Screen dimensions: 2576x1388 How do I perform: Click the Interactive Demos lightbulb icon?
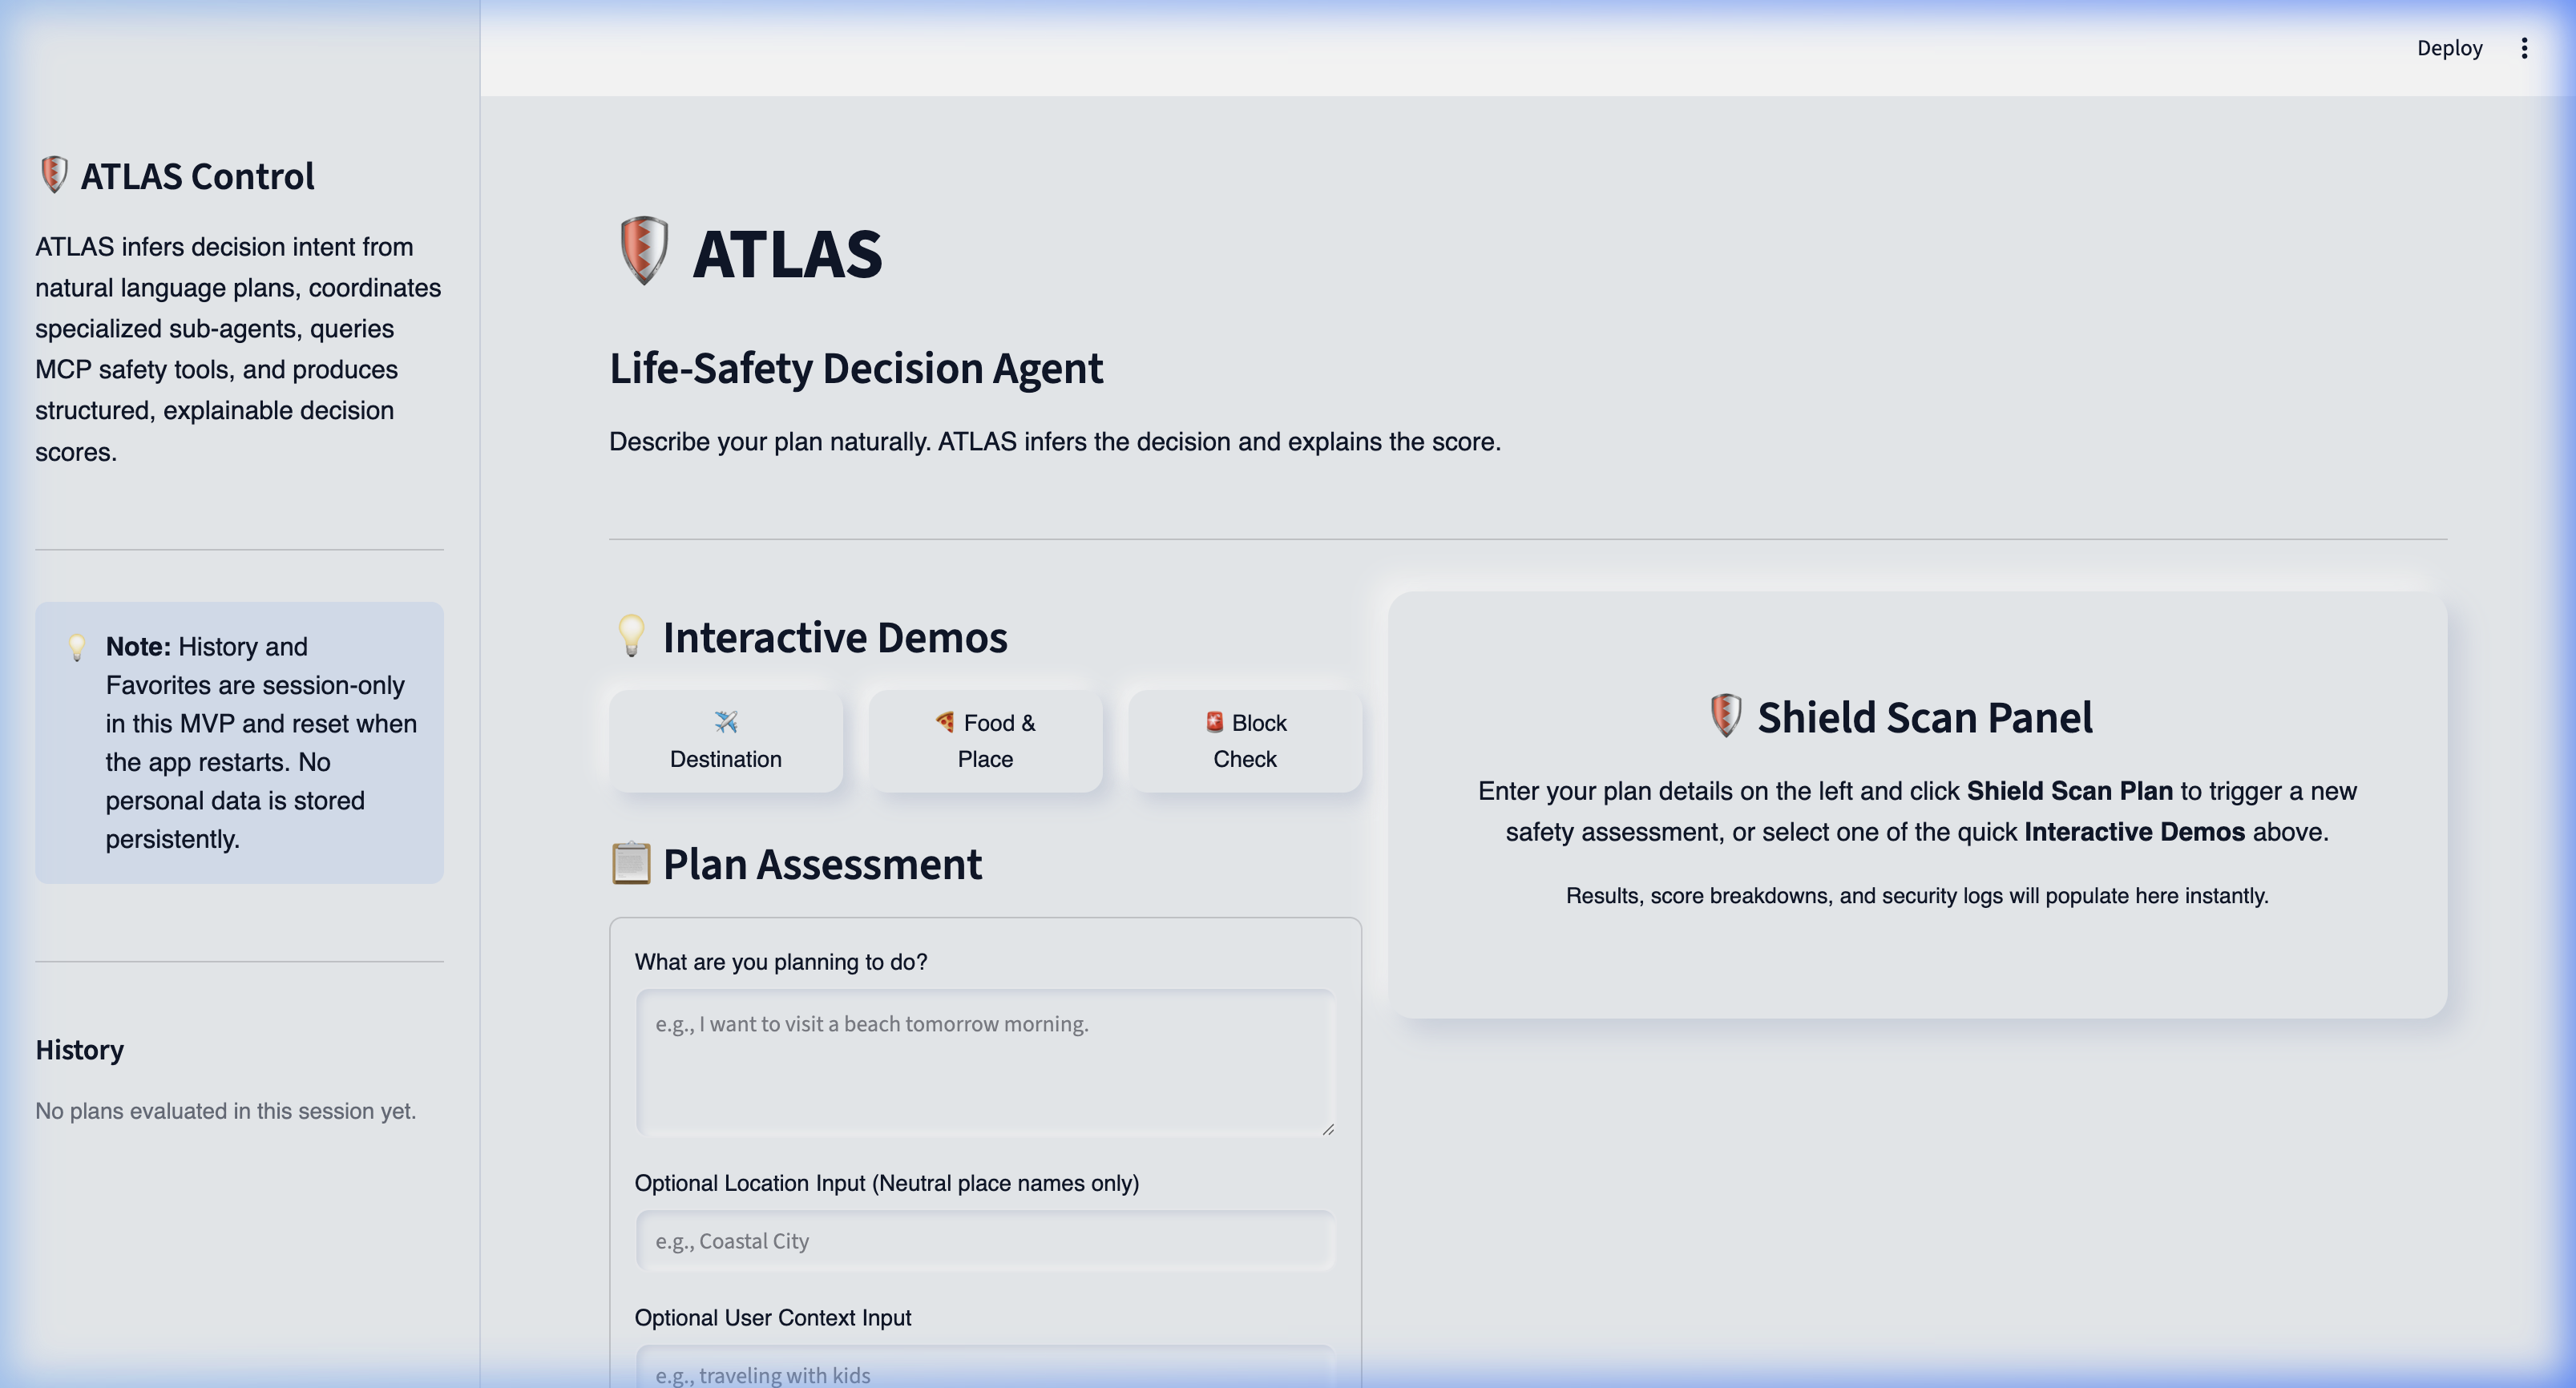pos(631,635)
